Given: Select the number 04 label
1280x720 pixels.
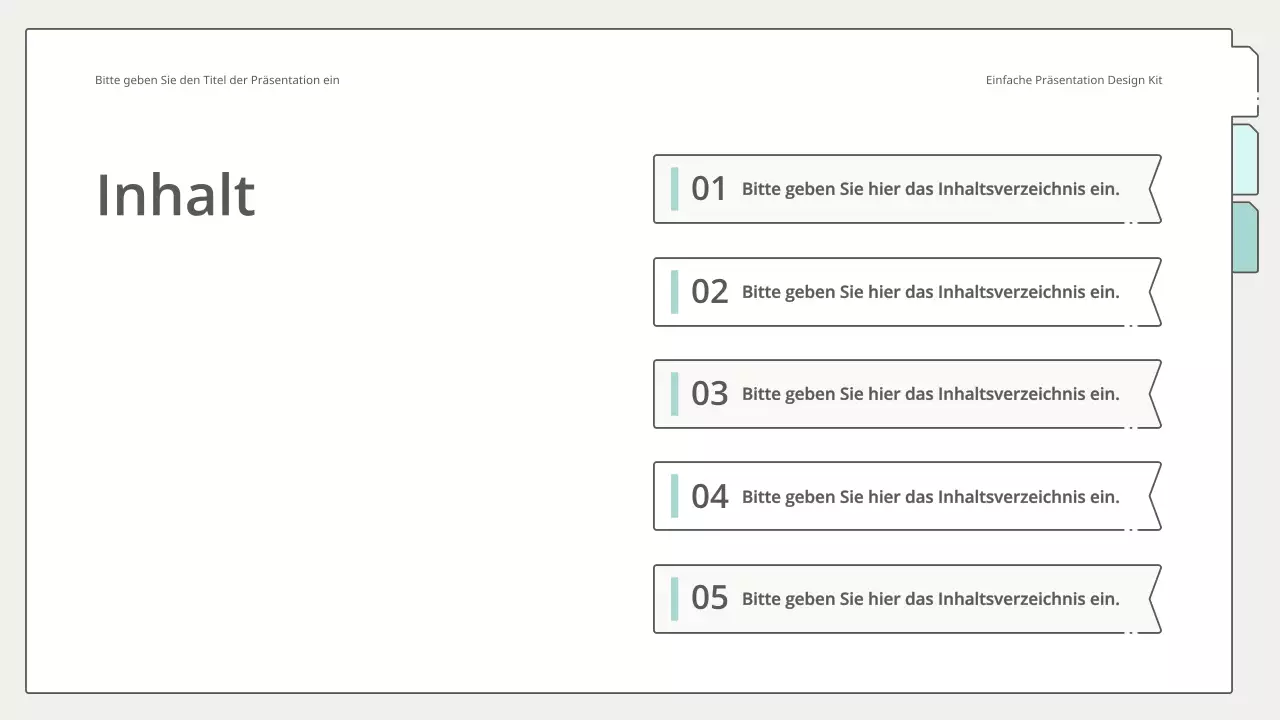Looking at the screenshot, I should point(709,497).
